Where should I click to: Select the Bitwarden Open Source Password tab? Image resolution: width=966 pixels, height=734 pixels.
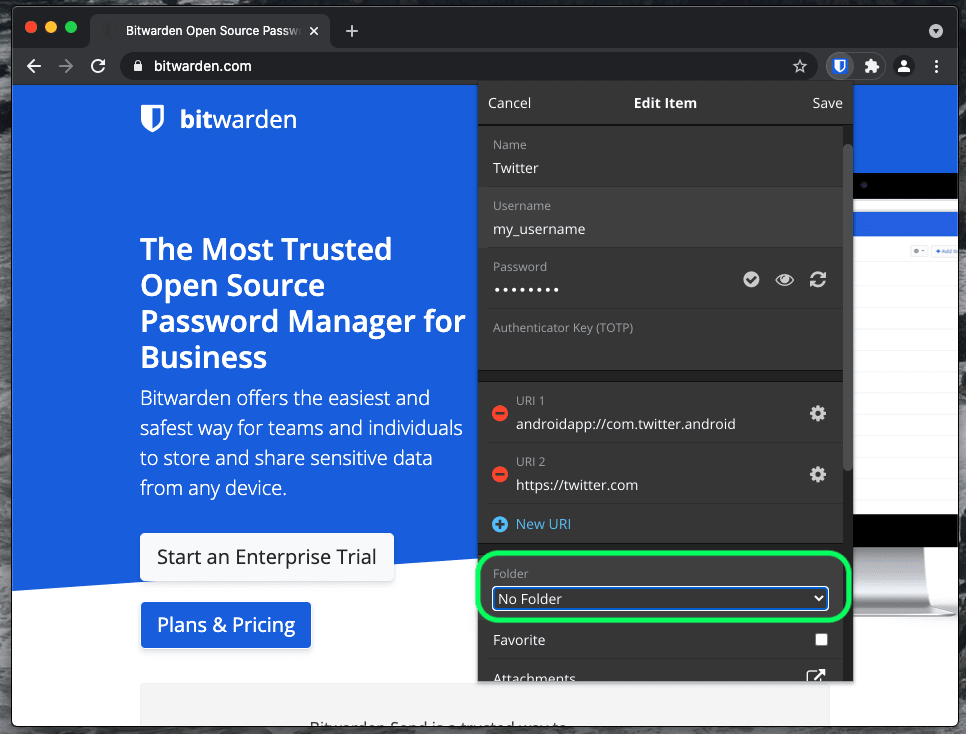[x=209, y=31]
